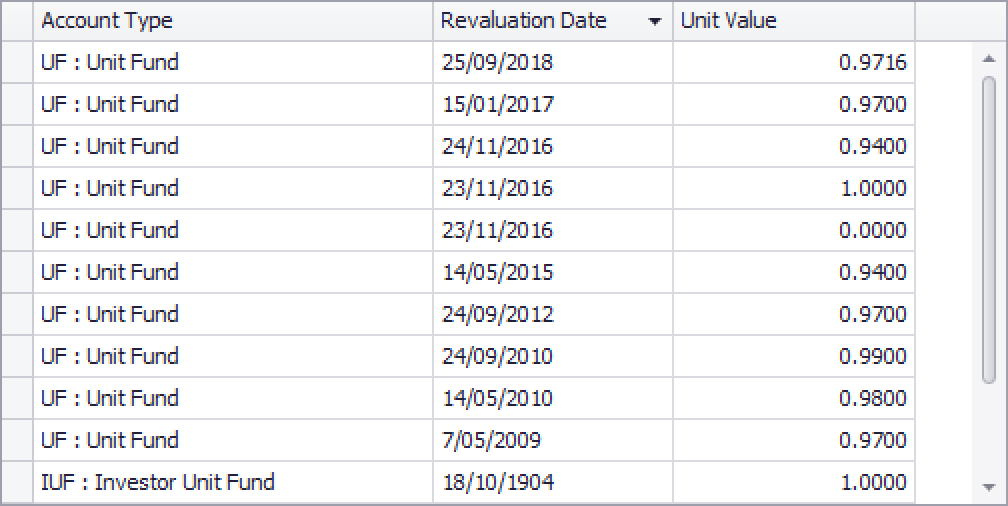Sort by Account Type column header
The image size is (1008, 506).
point(233,21)
